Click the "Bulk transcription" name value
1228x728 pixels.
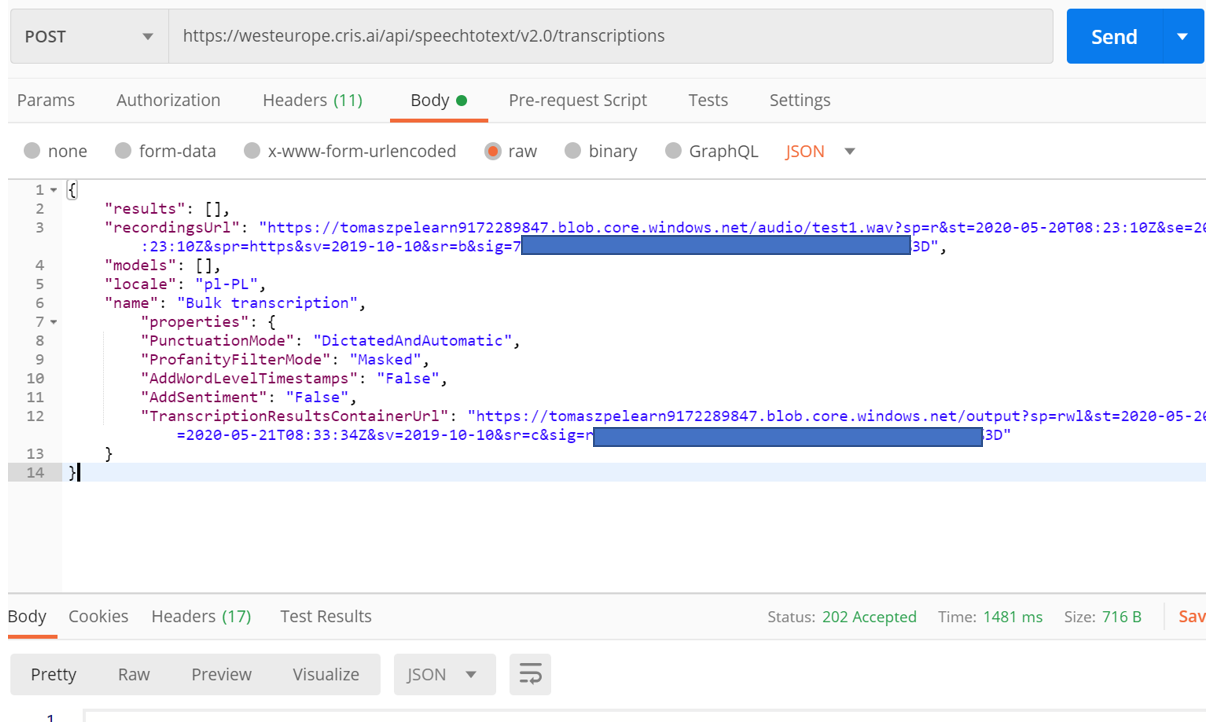(268, 303)
